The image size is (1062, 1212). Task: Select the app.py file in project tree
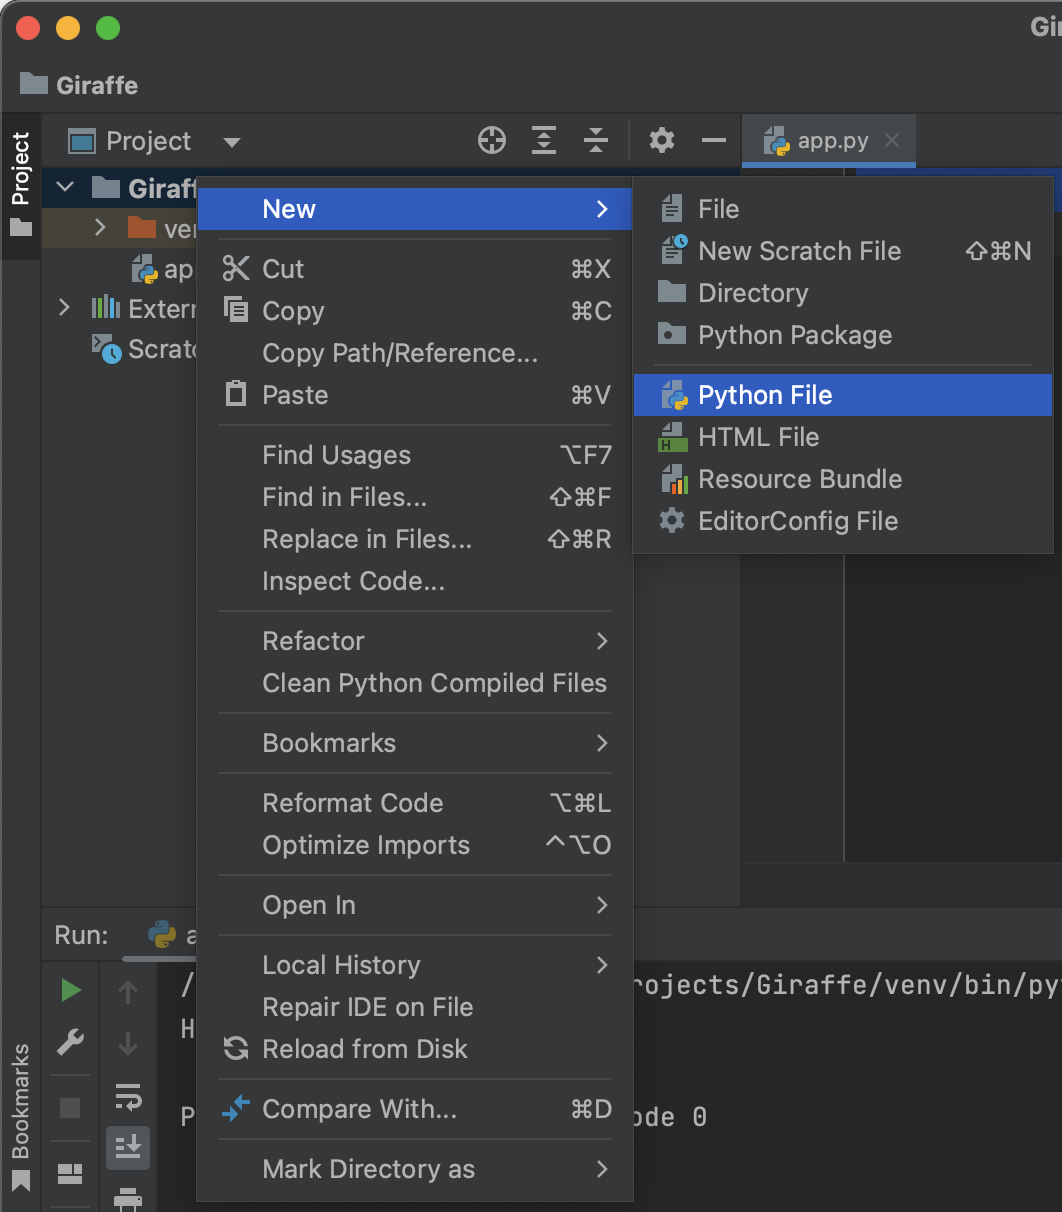[x=163, y=269]
